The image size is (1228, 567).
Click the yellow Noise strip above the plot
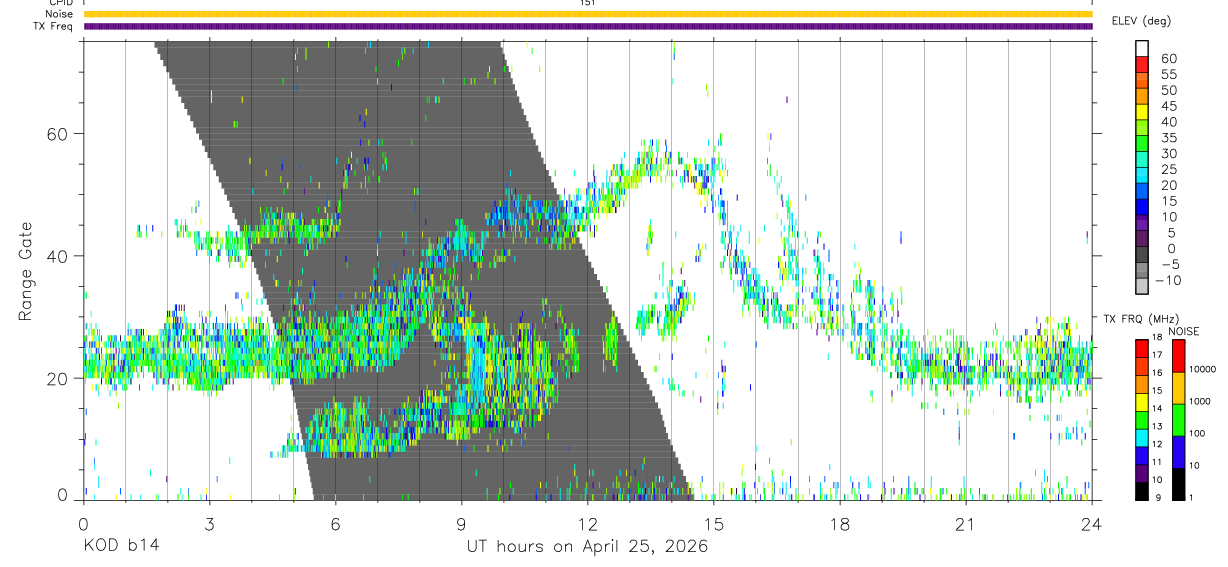(x=588, y=14)
